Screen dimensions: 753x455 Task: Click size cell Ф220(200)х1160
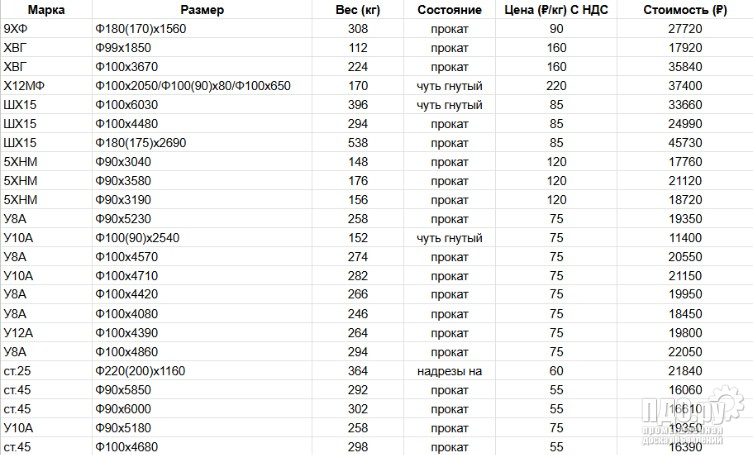[140, 370]
